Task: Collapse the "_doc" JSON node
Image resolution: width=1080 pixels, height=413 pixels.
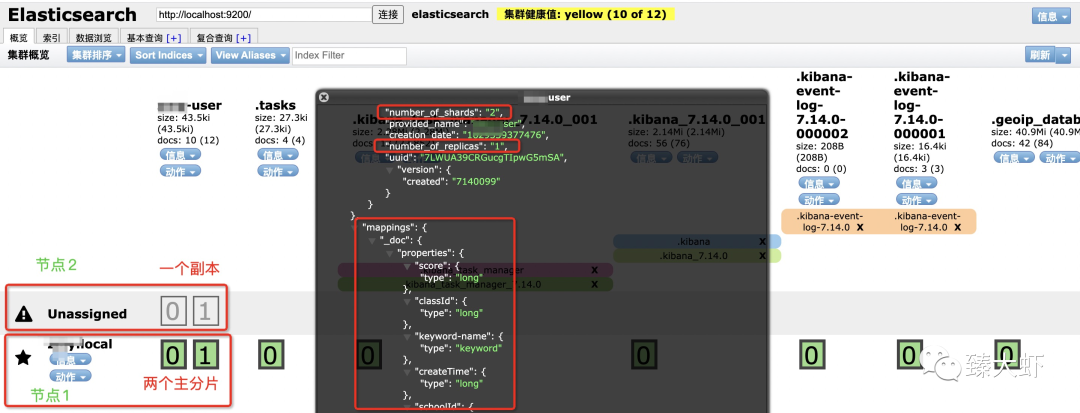Action: (x=373, y=240)
